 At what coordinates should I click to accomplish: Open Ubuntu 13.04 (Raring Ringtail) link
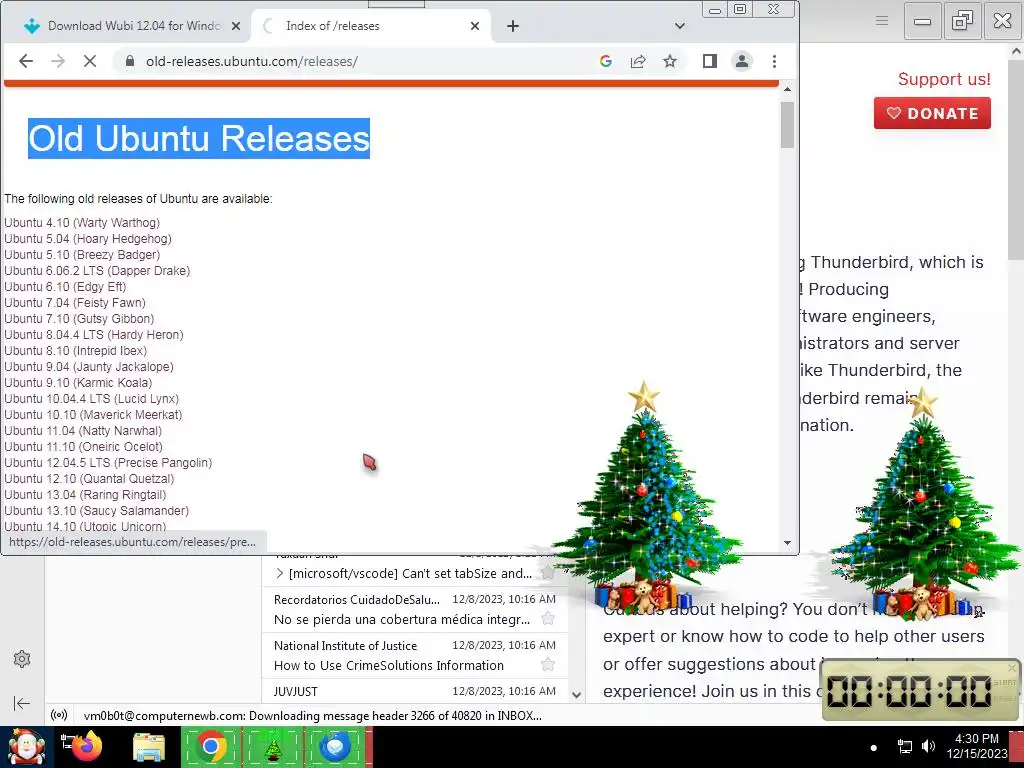(x=86, y=495)
